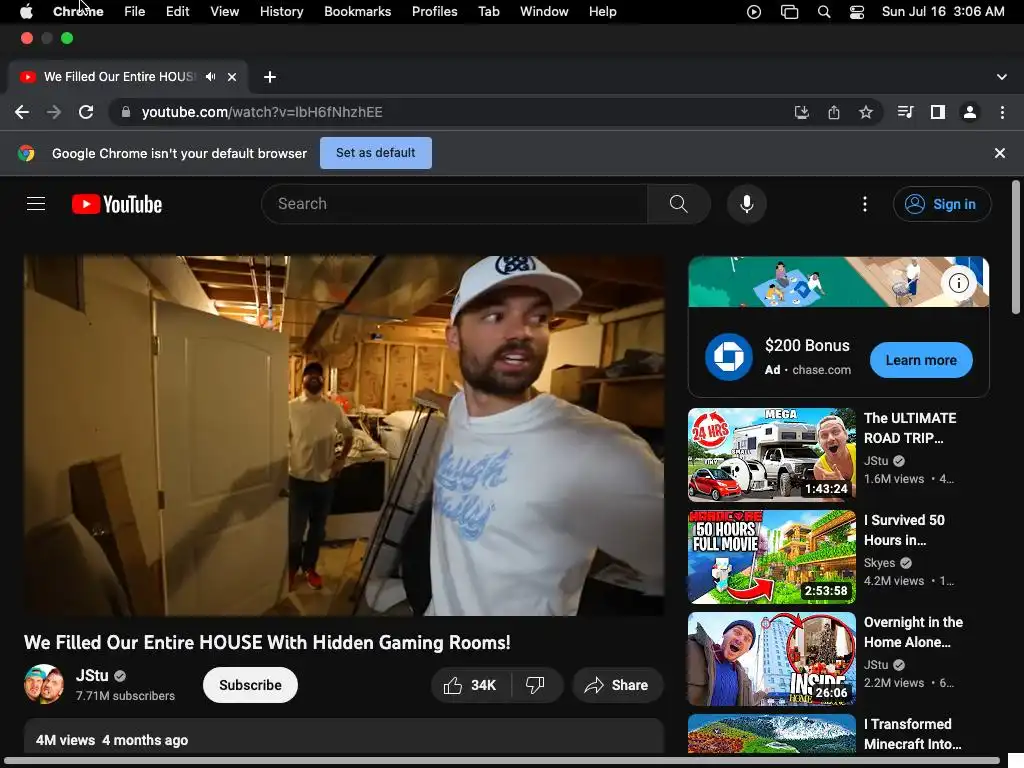Click Skyes channel name
Viewport: 1024px width, 768px height.
(x=880, y=562)
